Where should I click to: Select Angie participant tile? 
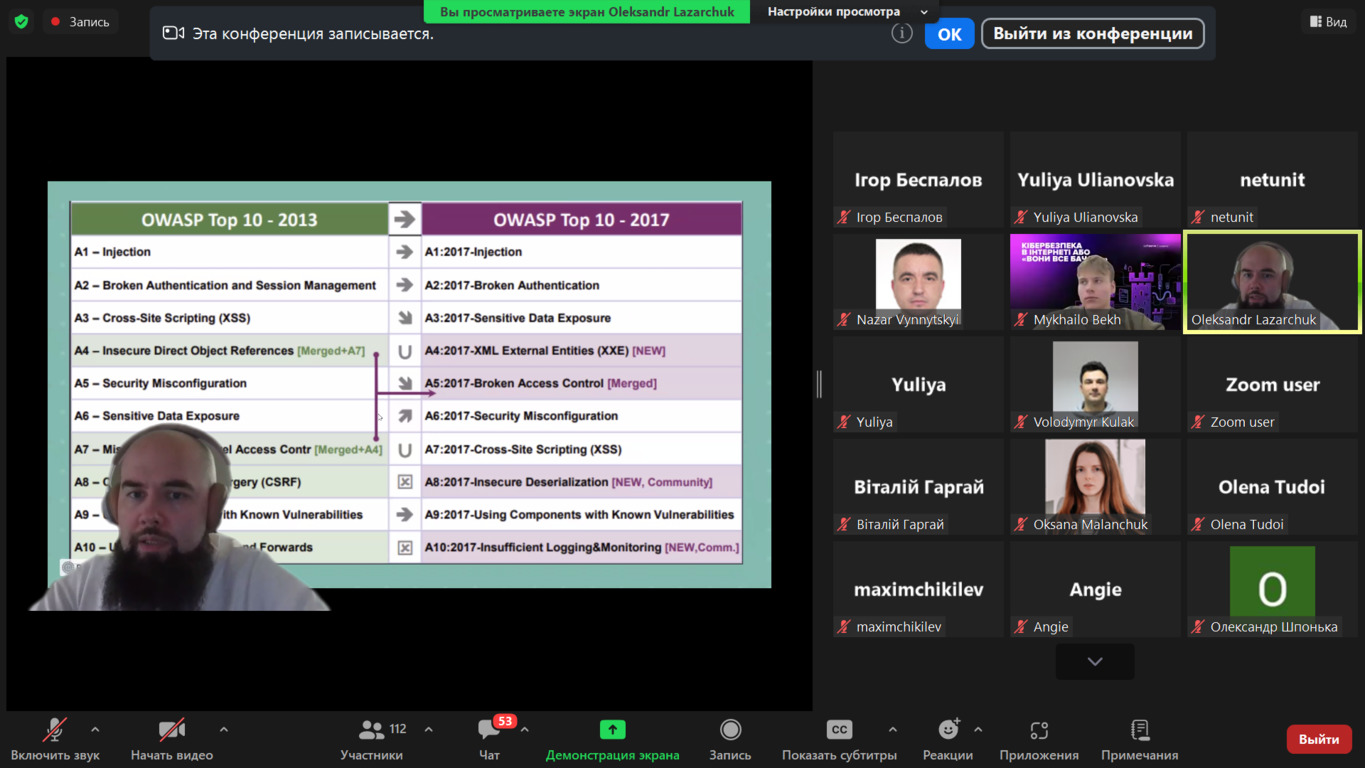click(1095, 590)
